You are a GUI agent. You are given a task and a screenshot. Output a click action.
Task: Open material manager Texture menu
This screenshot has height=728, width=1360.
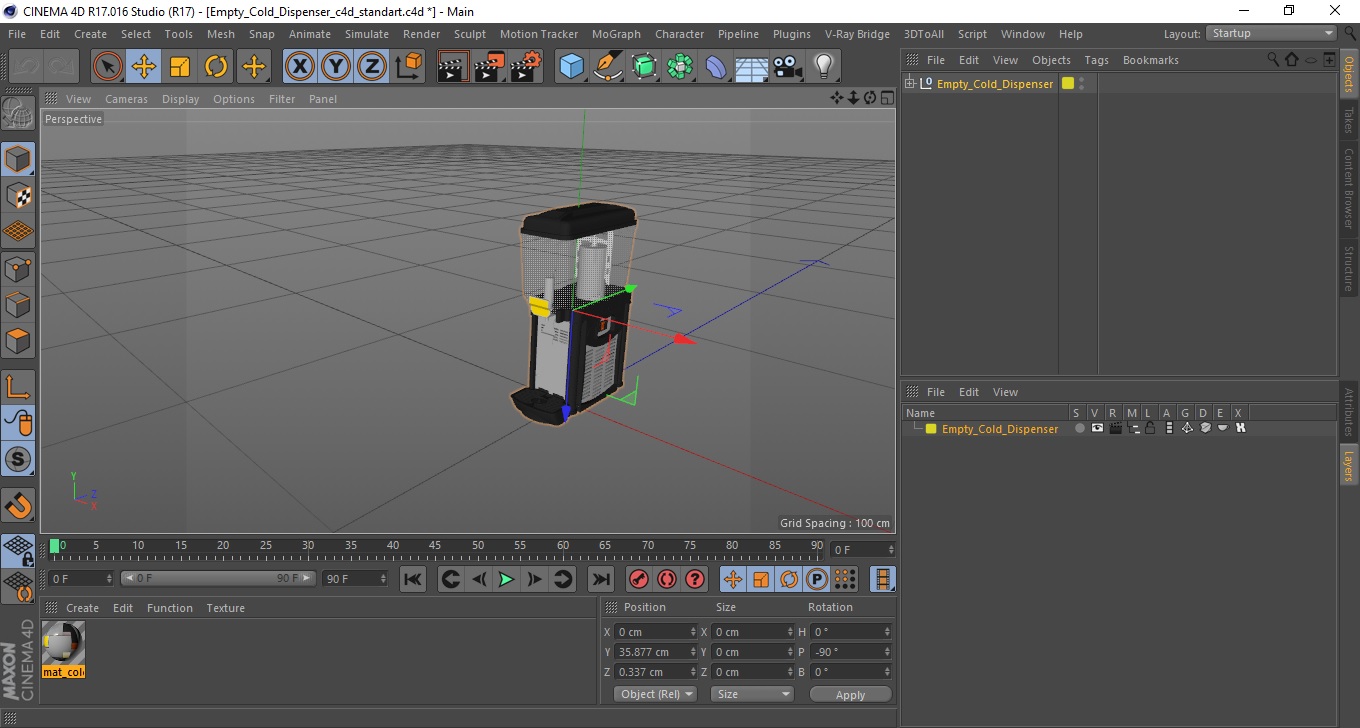point(225,608)
